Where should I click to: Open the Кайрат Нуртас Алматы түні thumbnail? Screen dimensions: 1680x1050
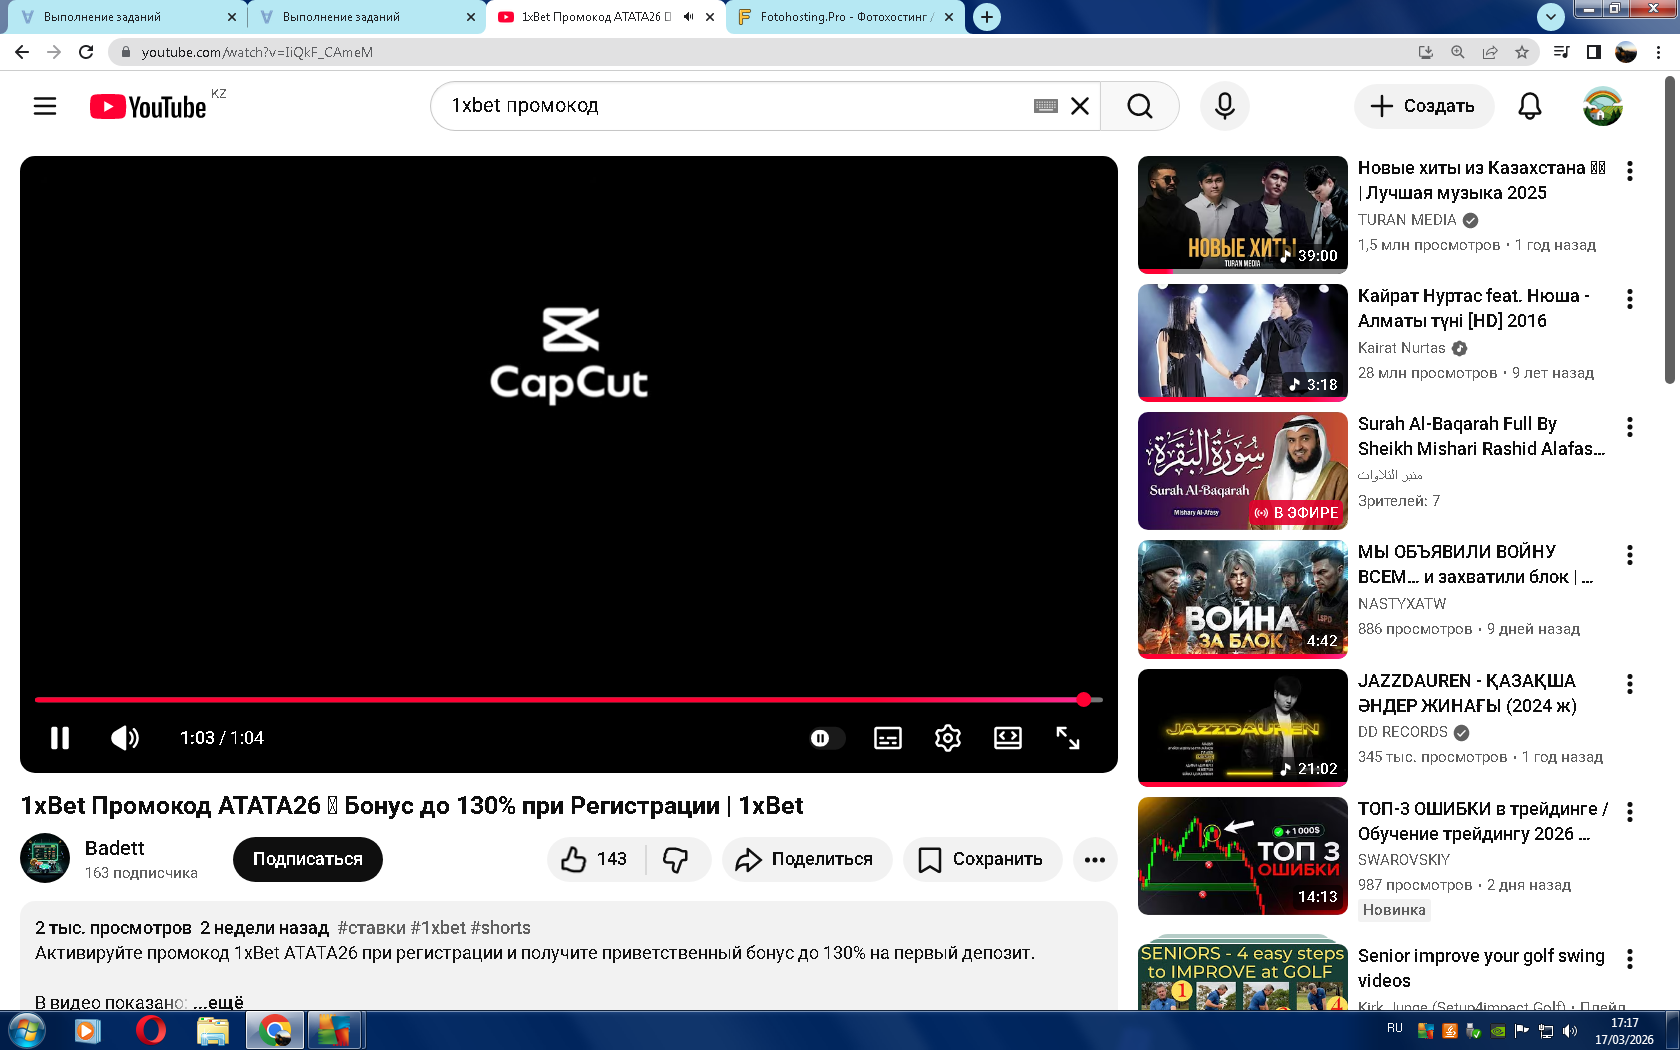point(1243,343)
